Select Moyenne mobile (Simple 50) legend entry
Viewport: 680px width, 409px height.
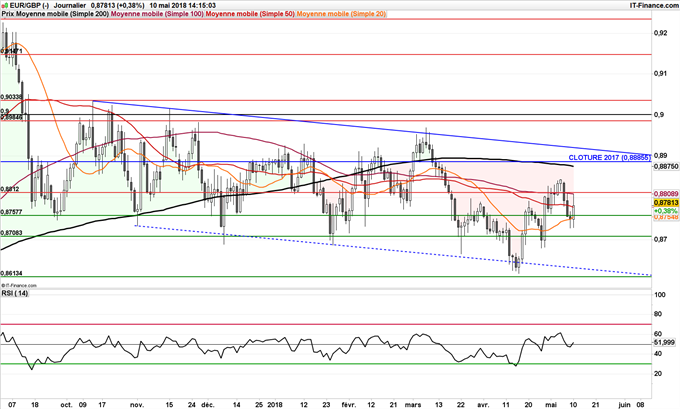click(250, 14)
